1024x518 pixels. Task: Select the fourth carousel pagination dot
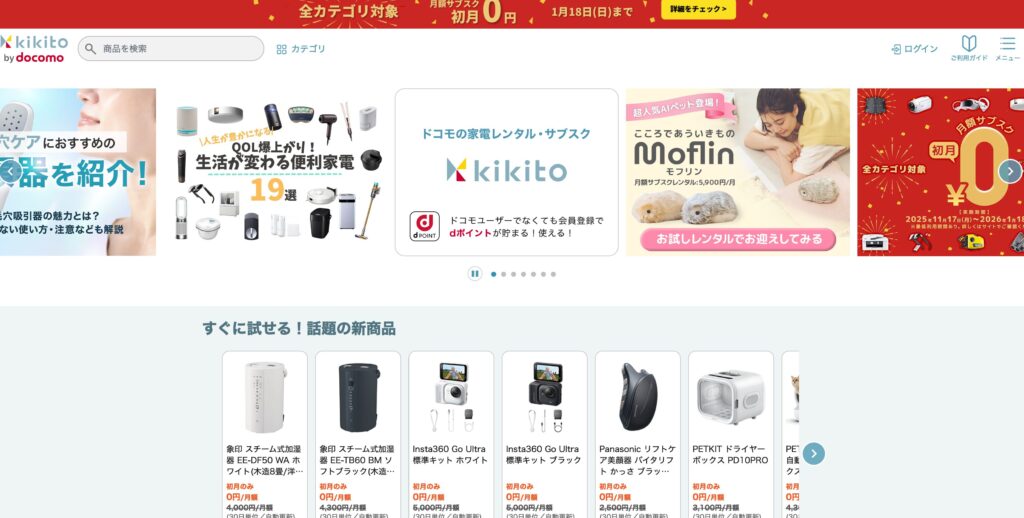[x=523, y=274]
